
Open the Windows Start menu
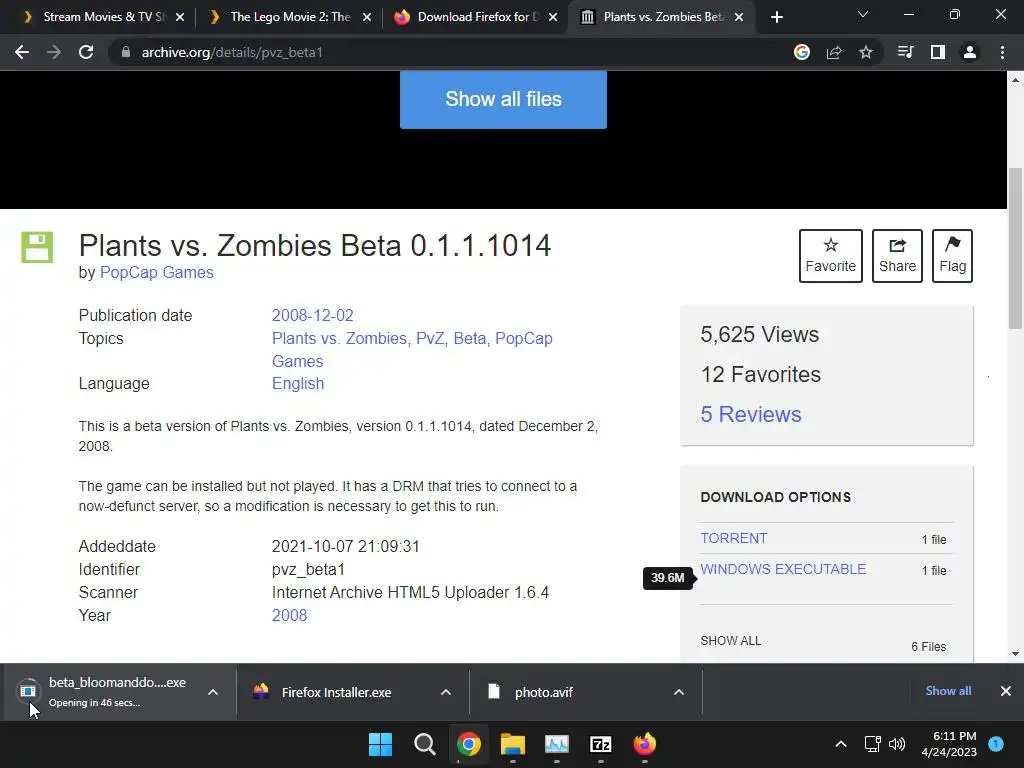(380, 744)
